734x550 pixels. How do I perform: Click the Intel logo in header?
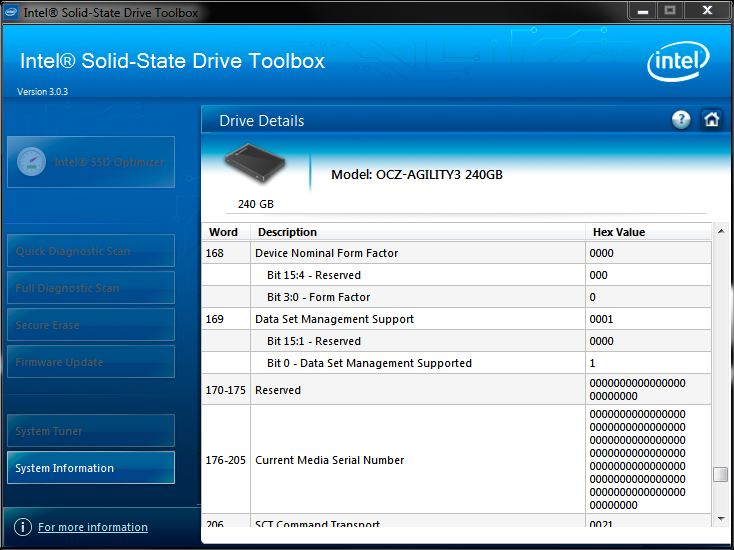678,61
